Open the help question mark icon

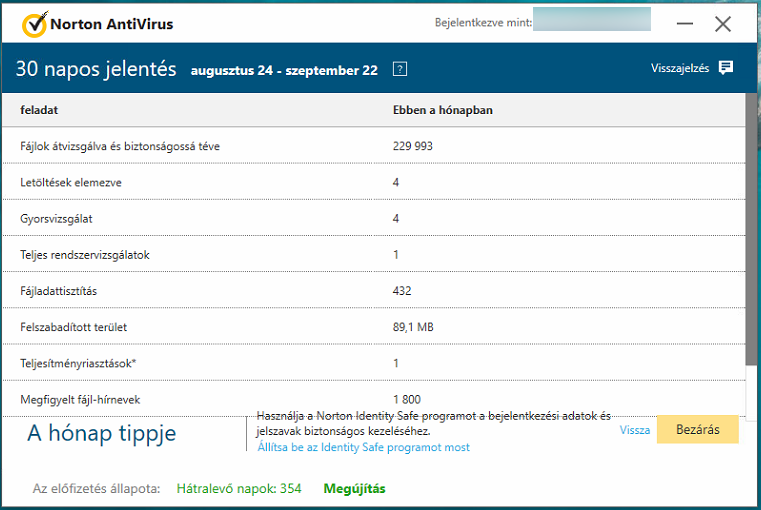click(399, 69)
